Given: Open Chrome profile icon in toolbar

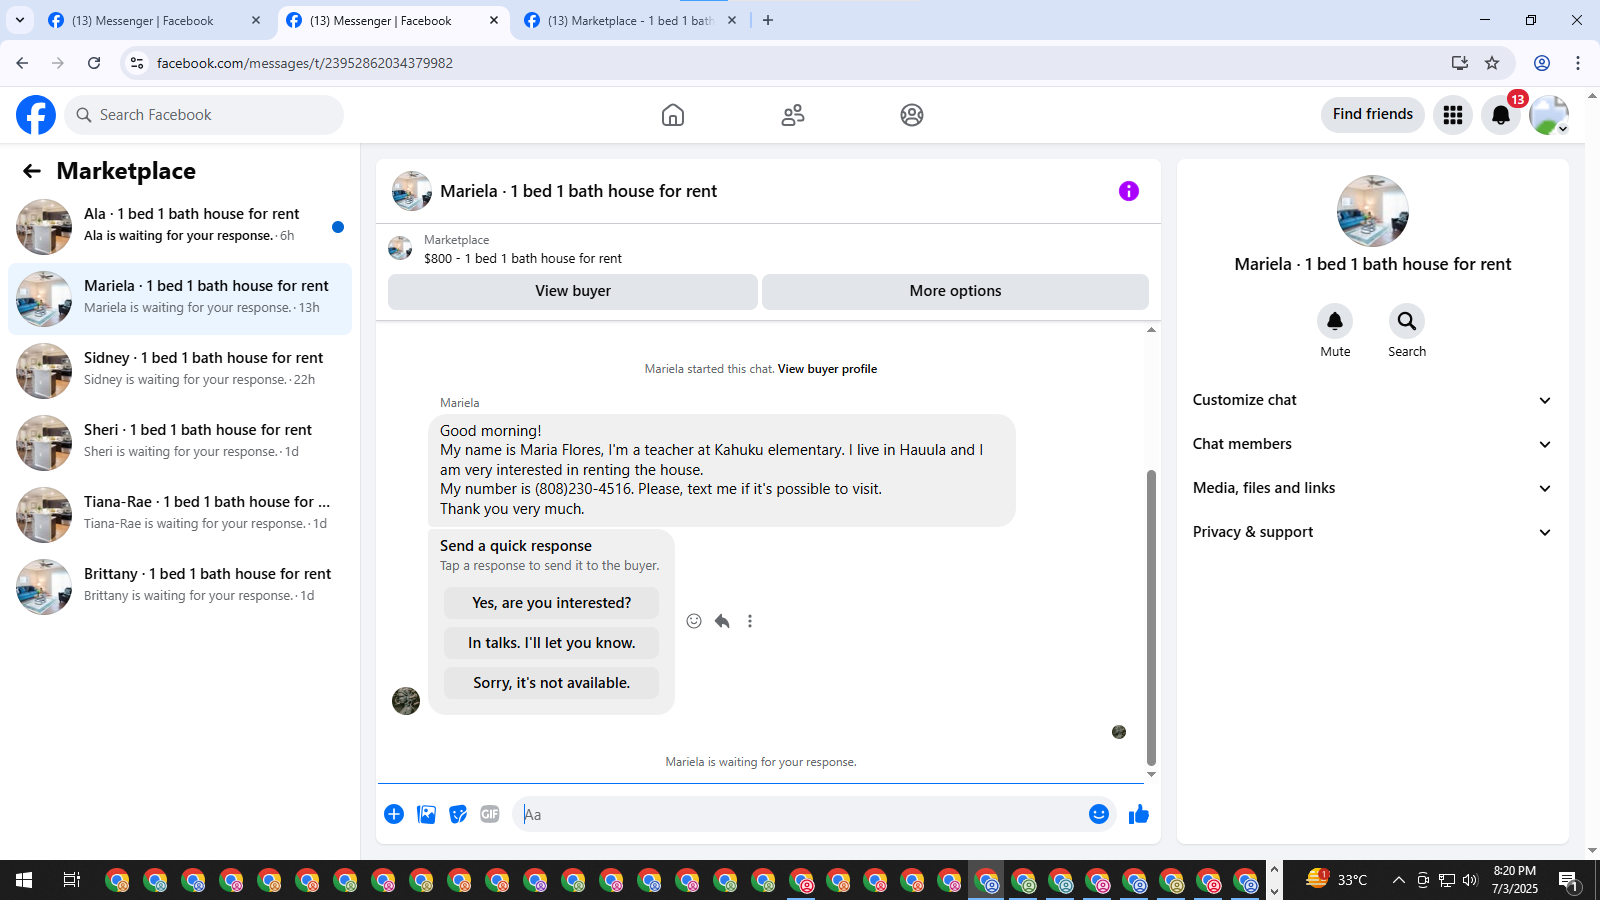Looking at the screenshot, I should (x=1542, y=63).
